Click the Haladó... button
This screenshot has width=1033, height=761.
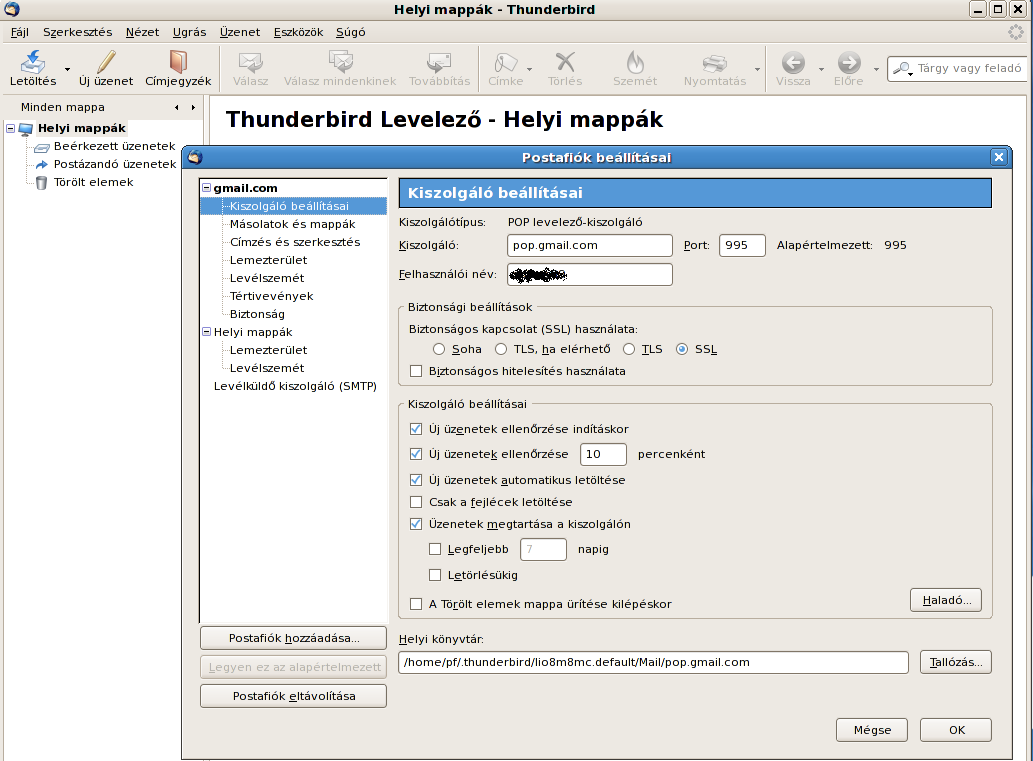pos(945,600)
